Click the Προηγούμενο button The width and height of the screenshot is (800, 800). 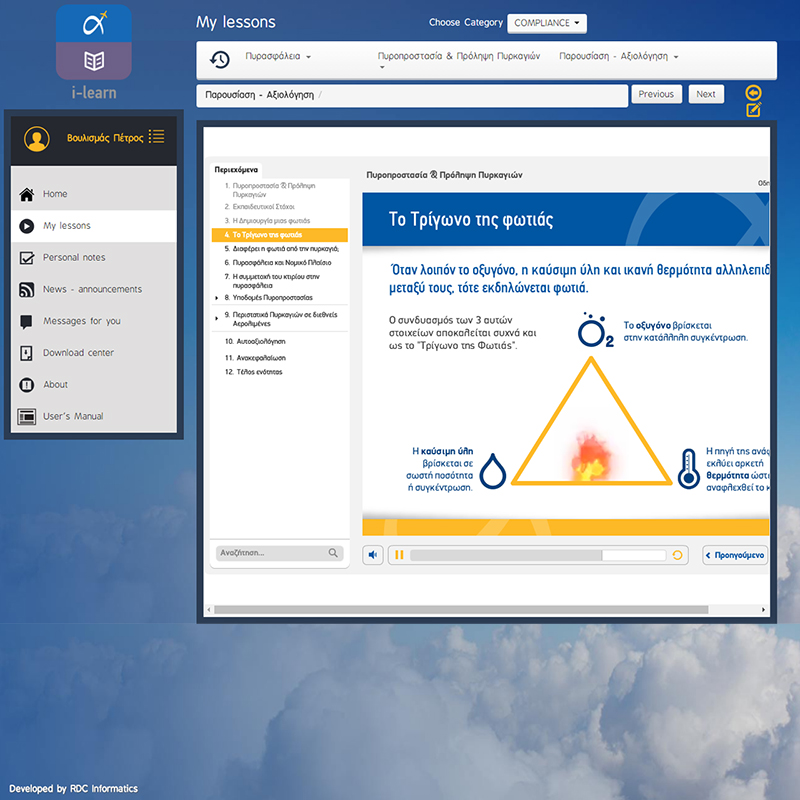(x=736, y=555)
